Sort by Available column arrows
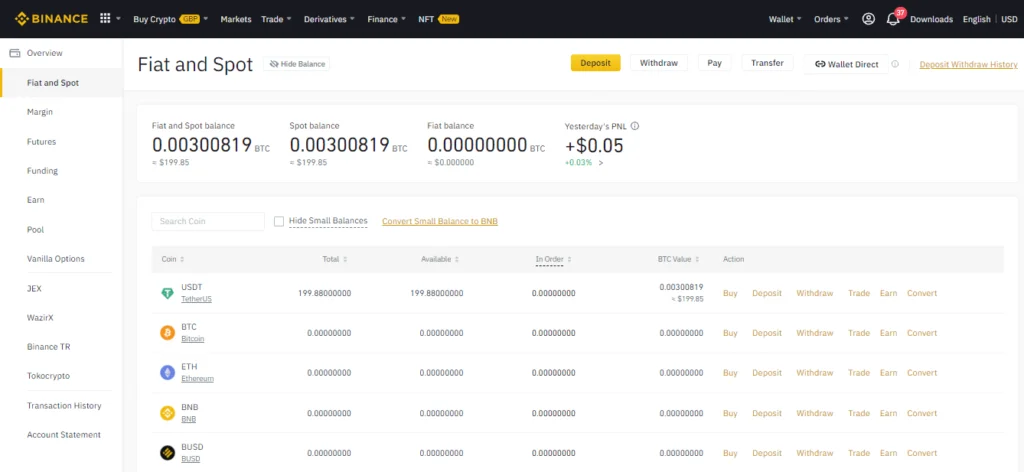1024x472 pixels. tap(456, 259)
